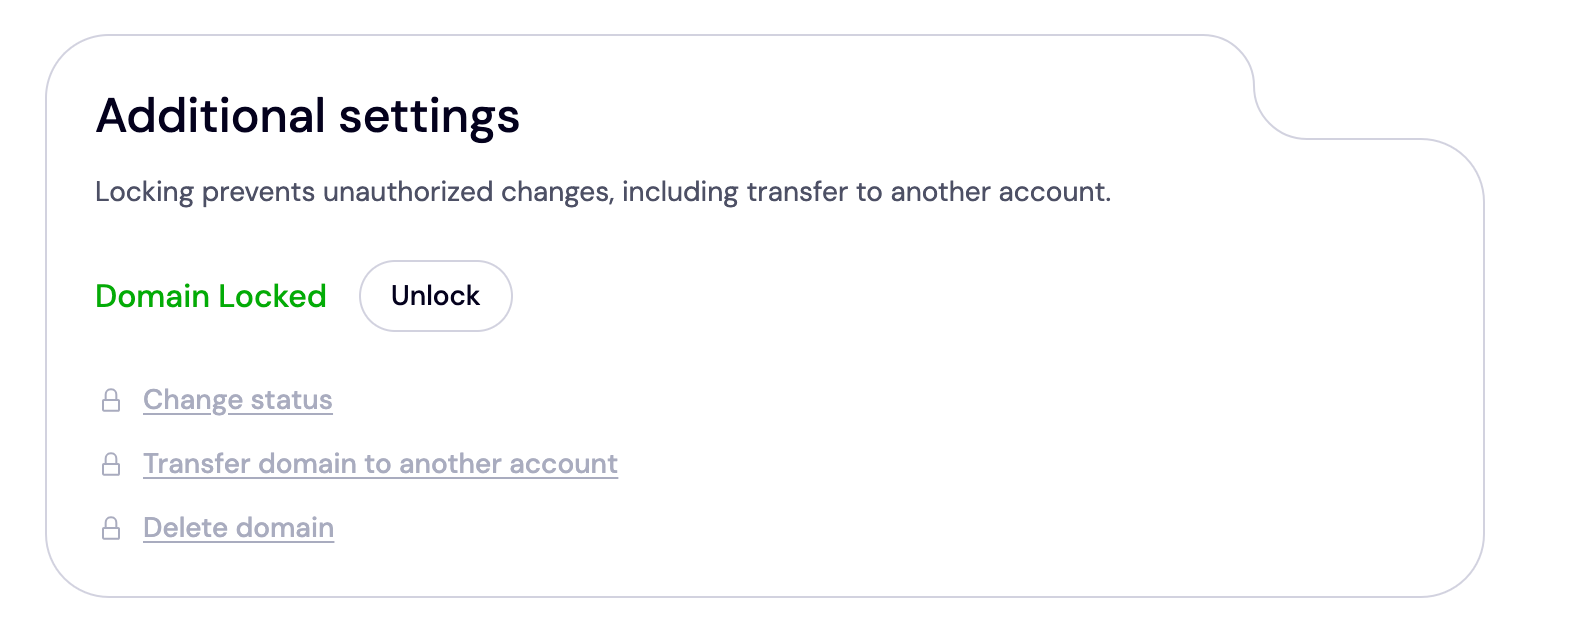Image resolution: width=1592 pixels, height=628 pixels.
Task: Click the word "settings" in the heading
Action: (429, 116)
